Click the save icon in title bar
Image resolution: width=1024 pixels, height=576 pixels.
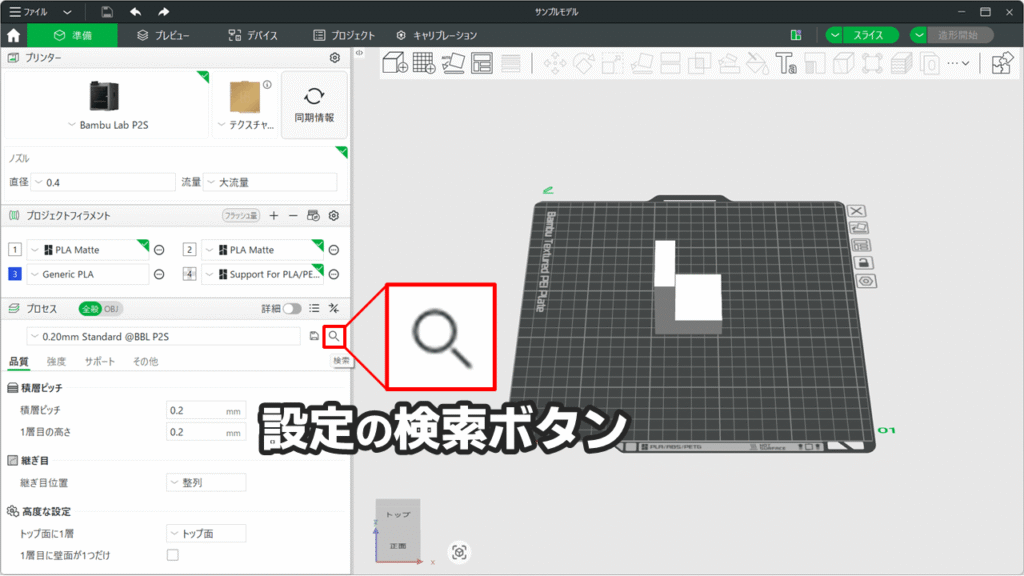coord(107,11)
